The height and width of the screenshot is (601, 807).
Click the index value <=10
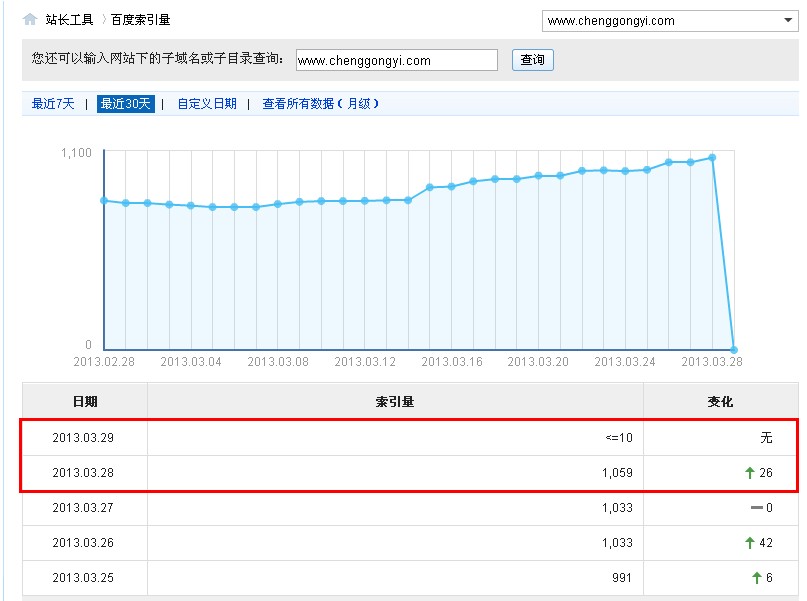pyautogui.click(x=619, y=438)
